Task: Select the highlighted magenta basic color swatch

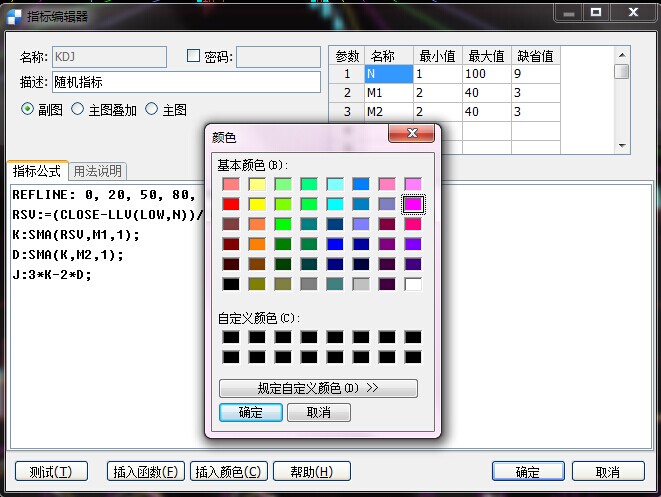Action: [412, 204]
